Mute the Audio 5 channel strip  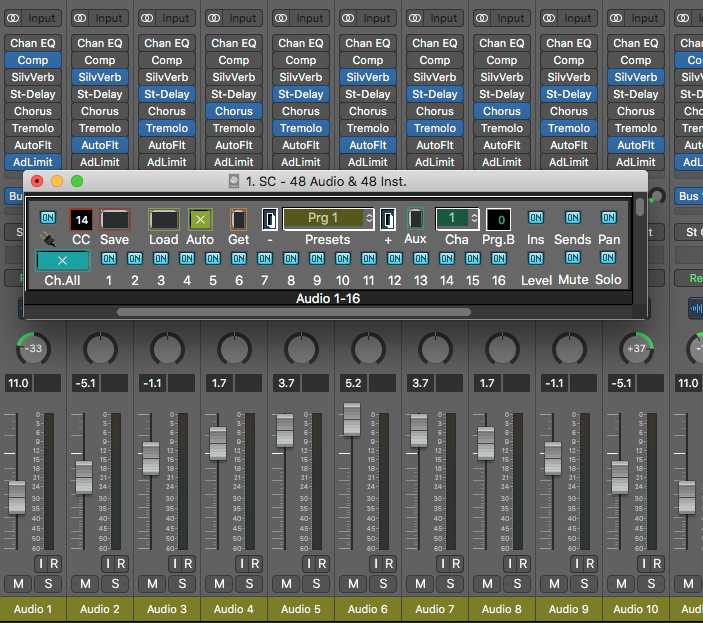pyautogui.click(x=286, y=584)
